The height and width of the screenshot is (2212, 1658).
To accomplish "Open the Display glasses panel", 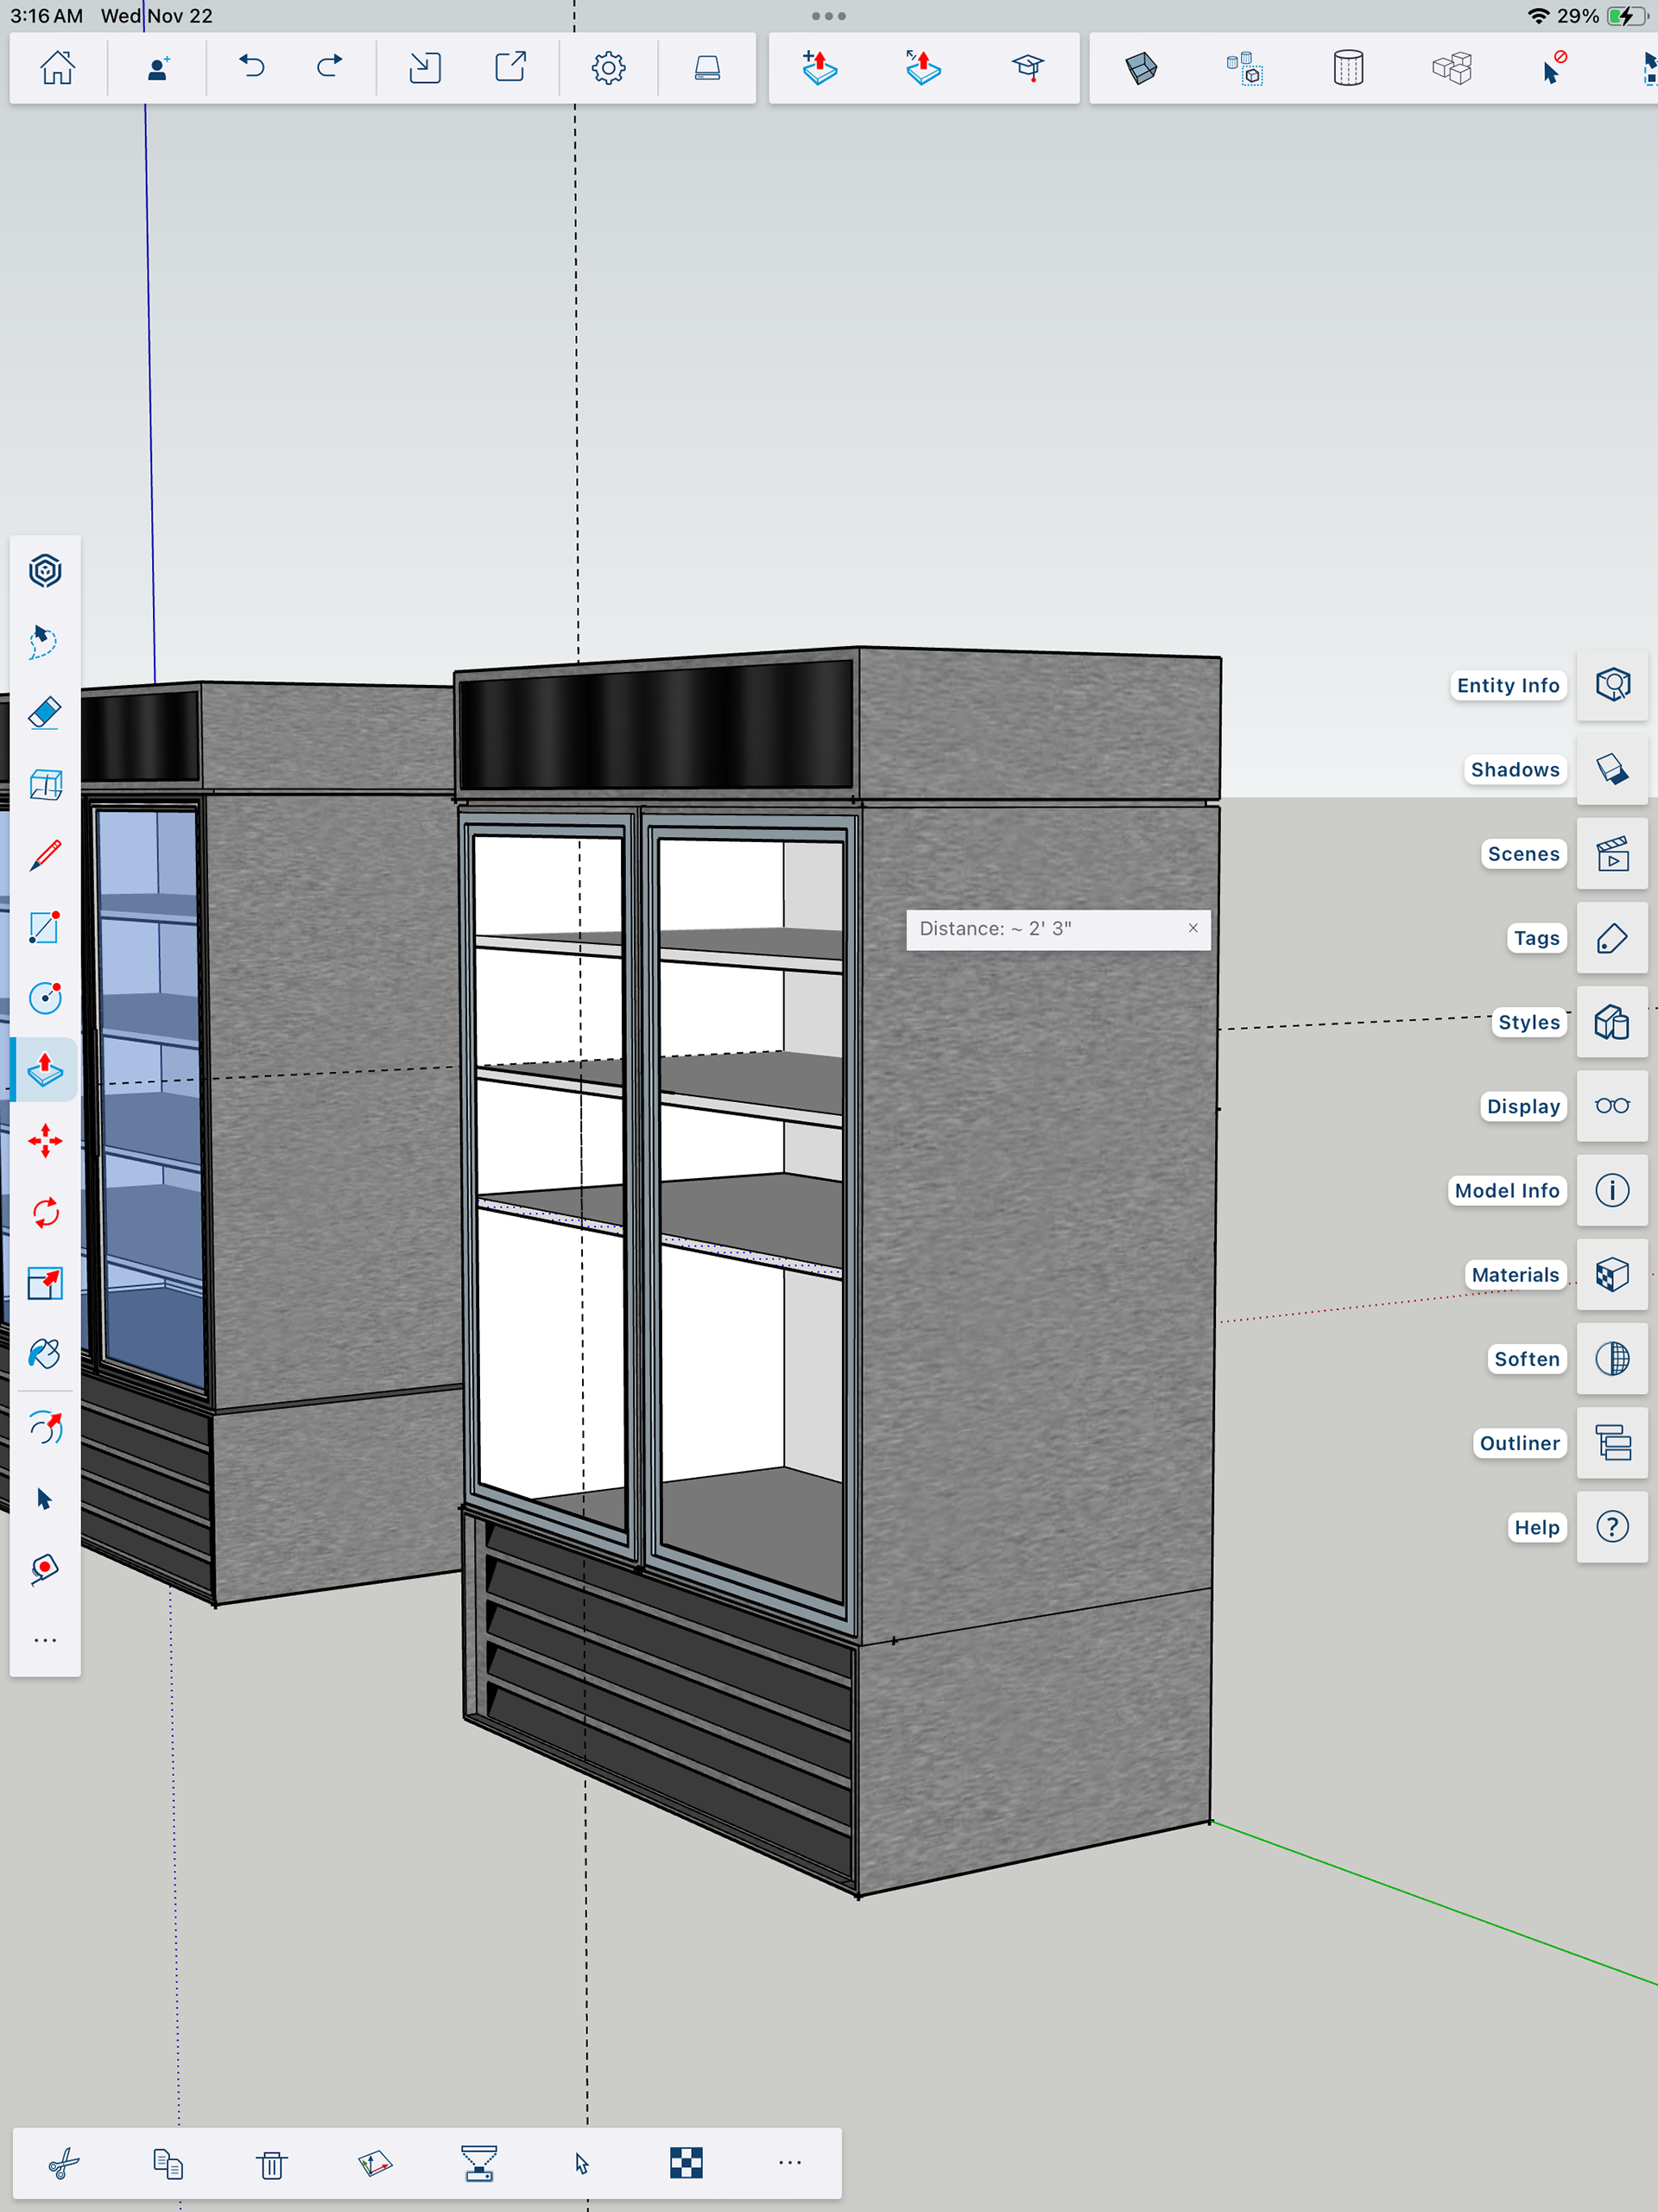I will pos(1611,1106).
